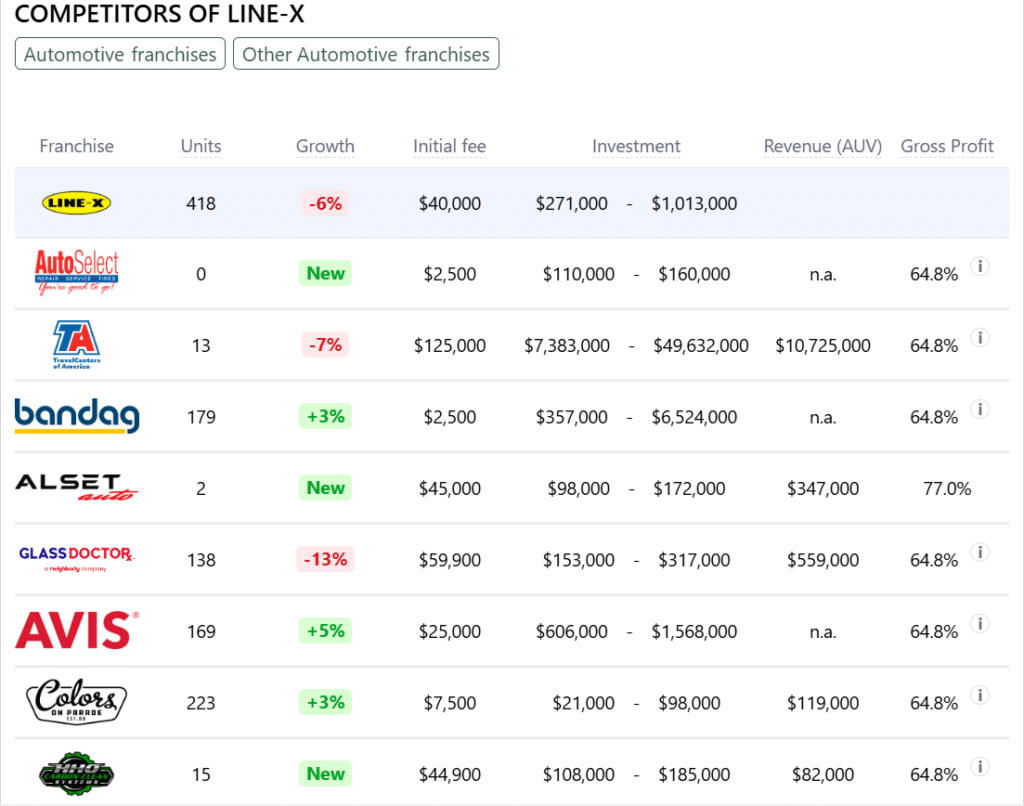Open the Automotive franchises tag

pyautogui.click(x=120, y=54)
